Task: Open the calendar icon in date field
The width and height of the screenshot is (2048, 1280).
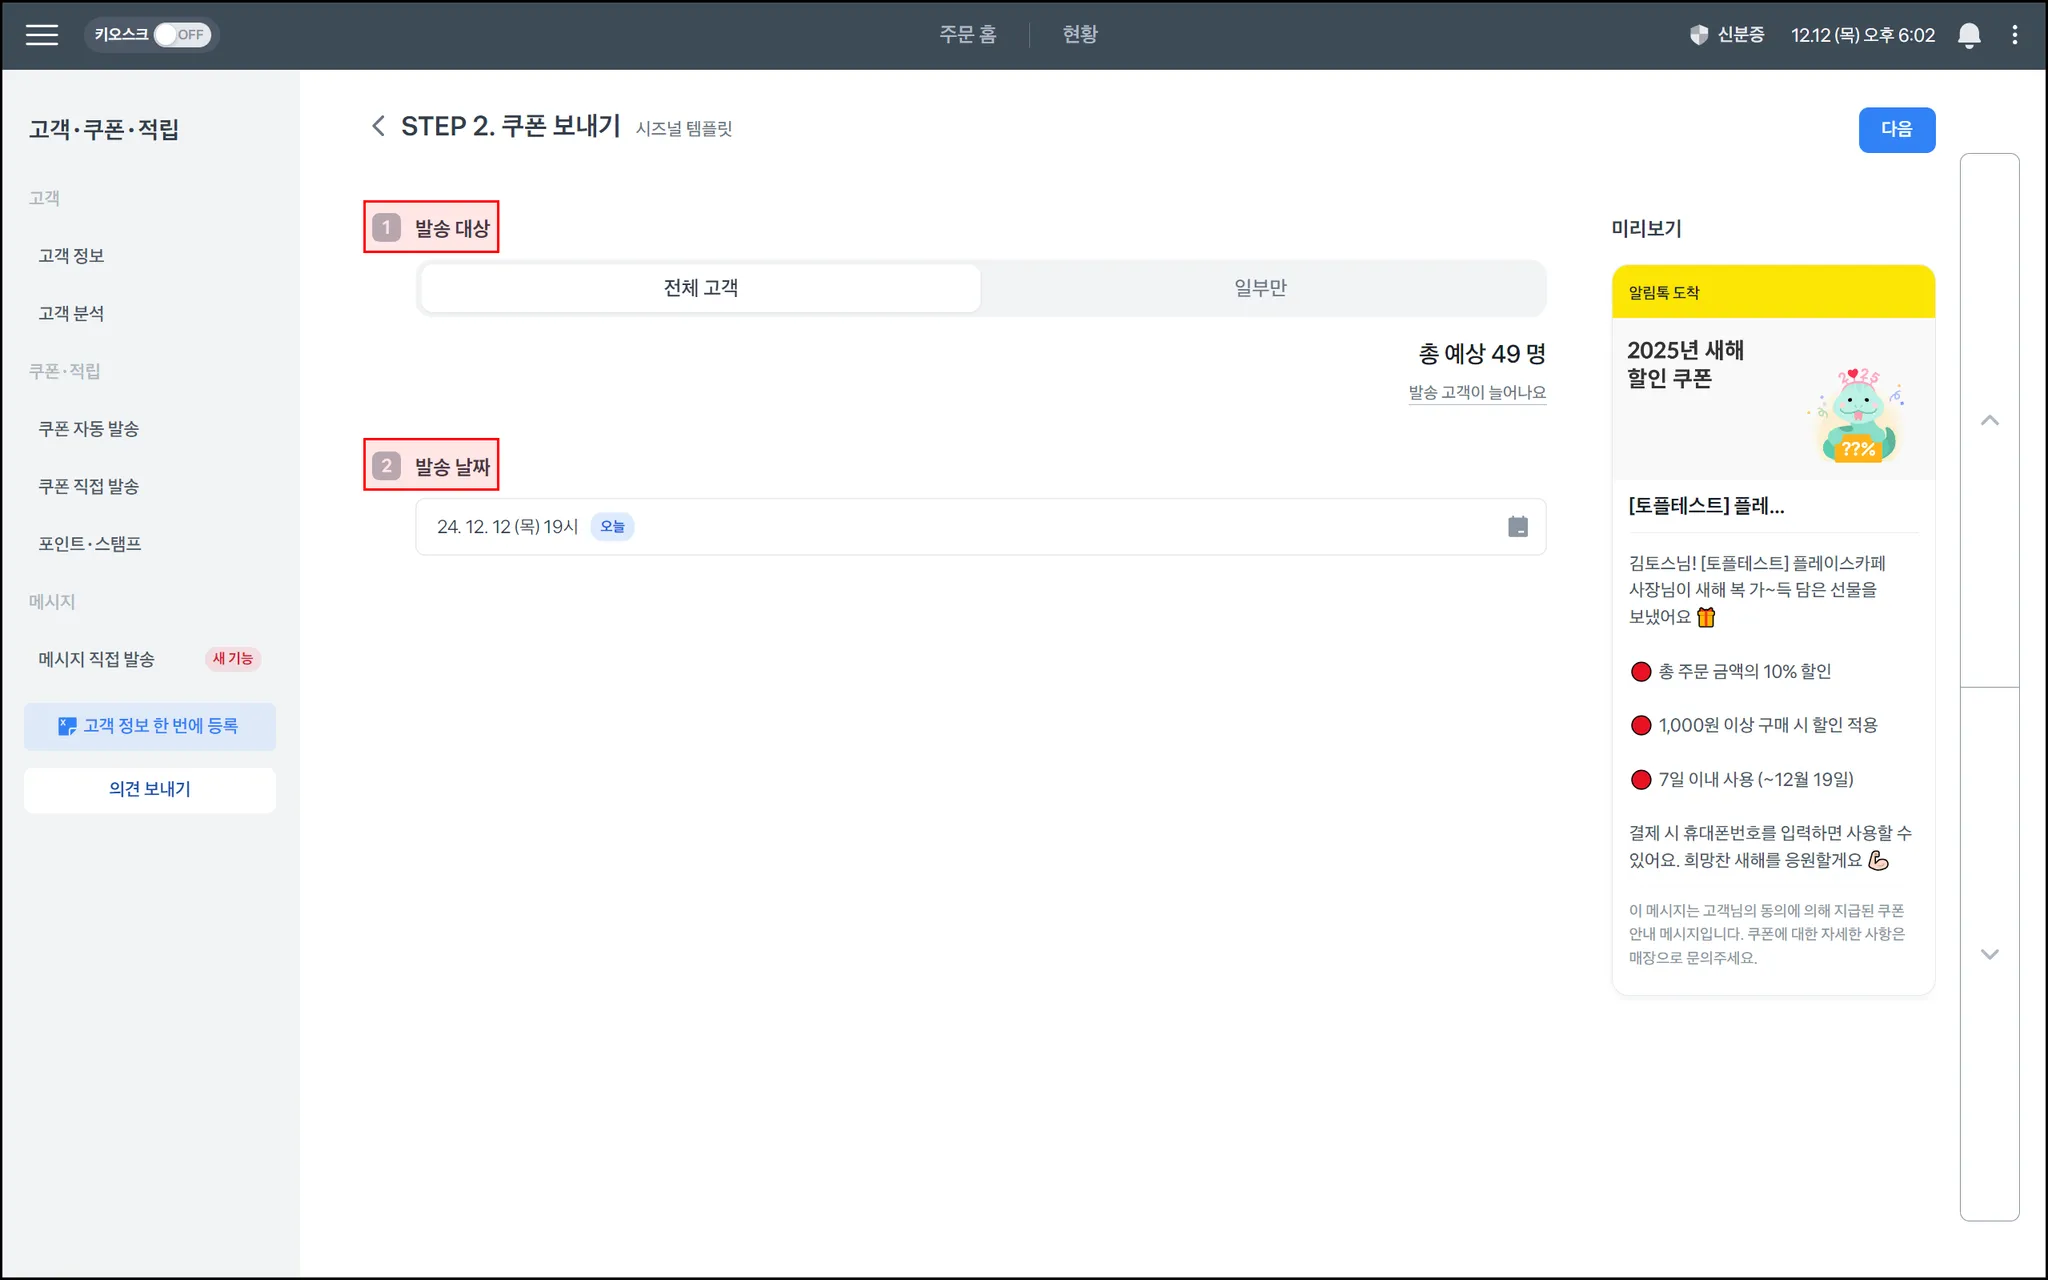Action: [1517, 527]
